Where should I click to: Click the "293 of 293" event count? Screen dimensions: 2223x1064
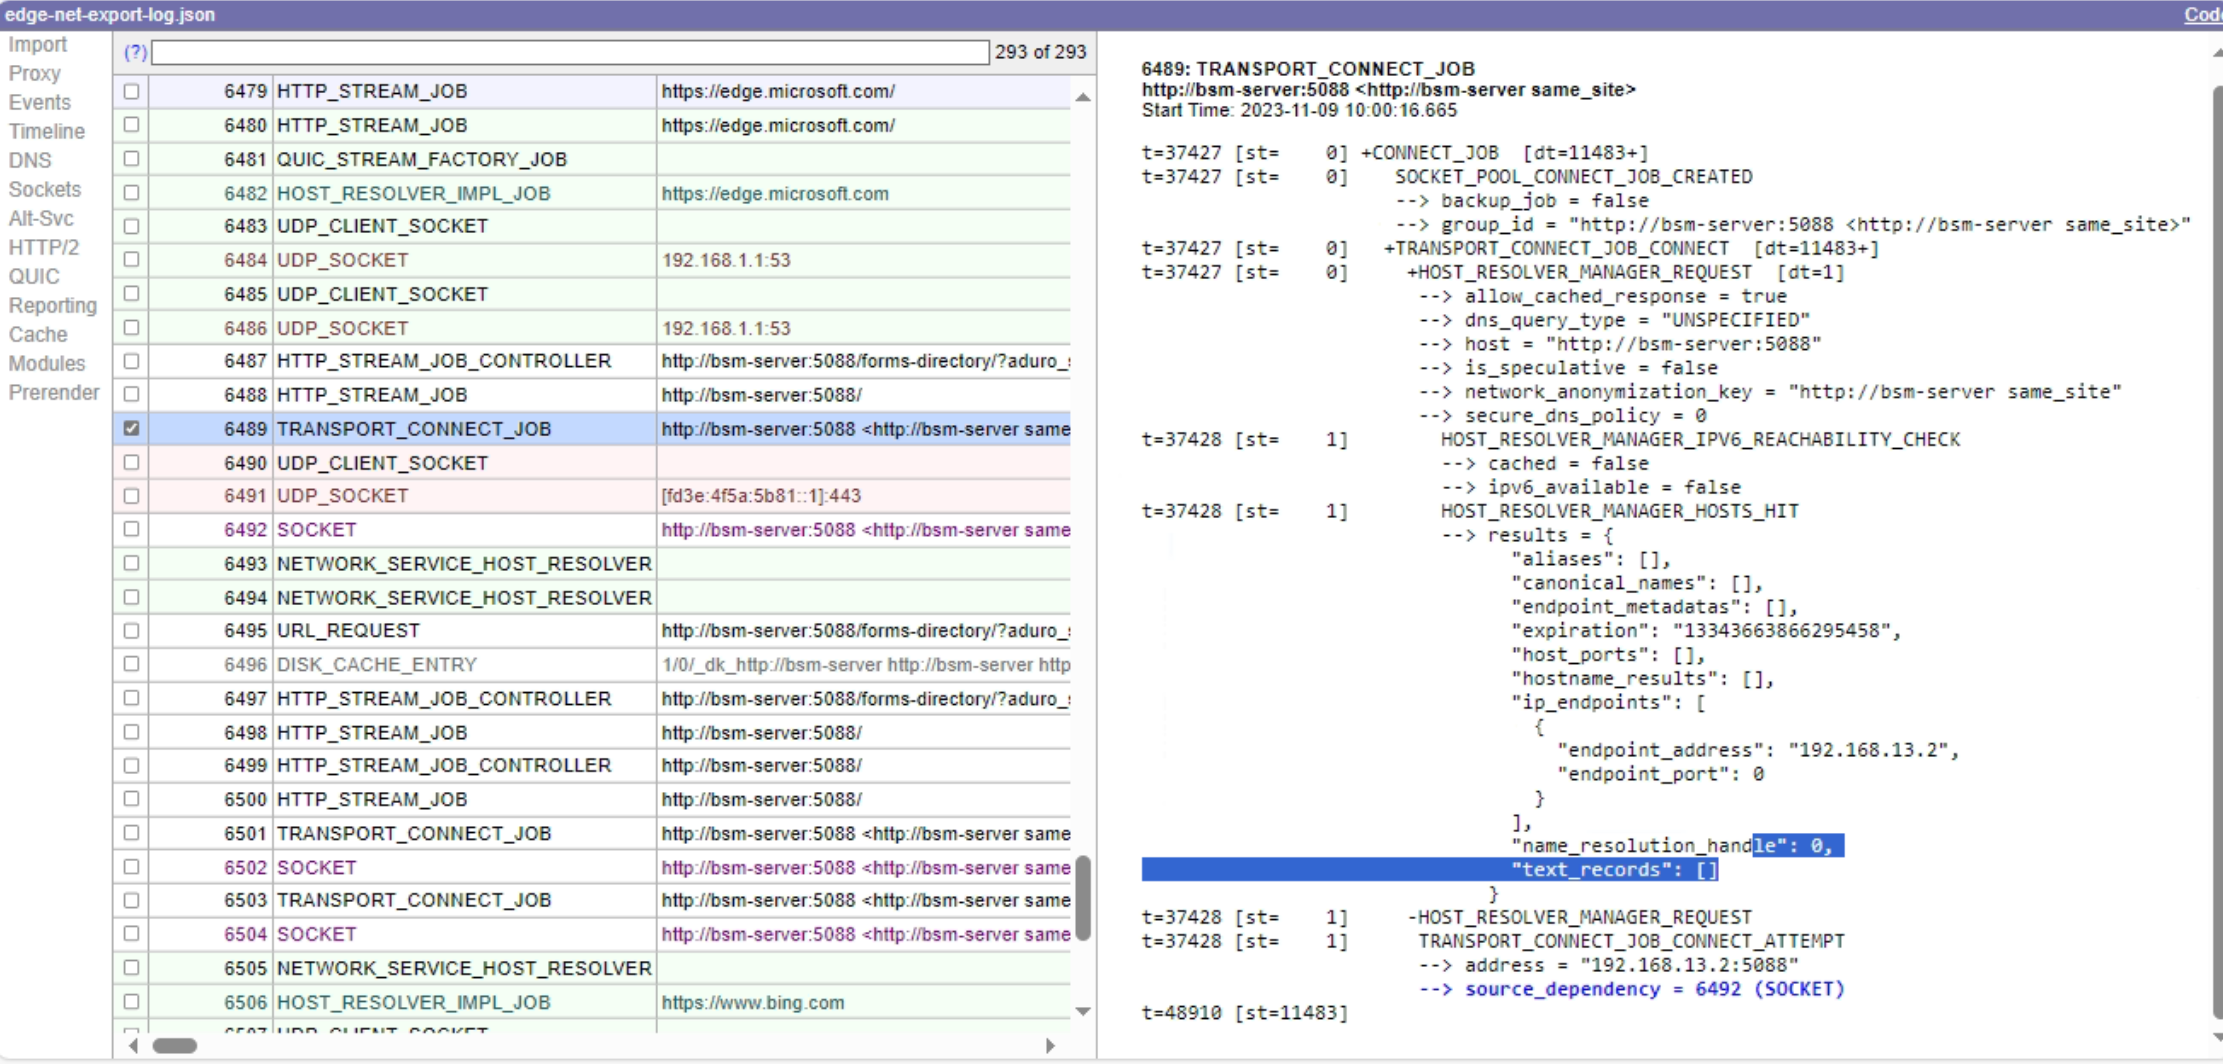pyautogui.click(x=1040, y=52)
